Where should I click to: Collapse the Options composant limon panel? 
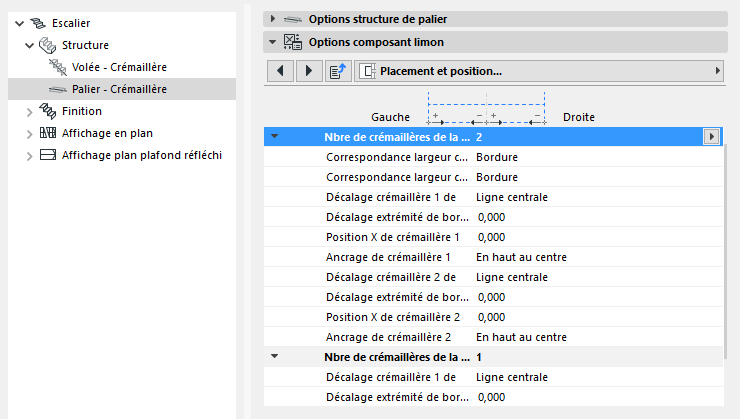click(x=273, y=42)
